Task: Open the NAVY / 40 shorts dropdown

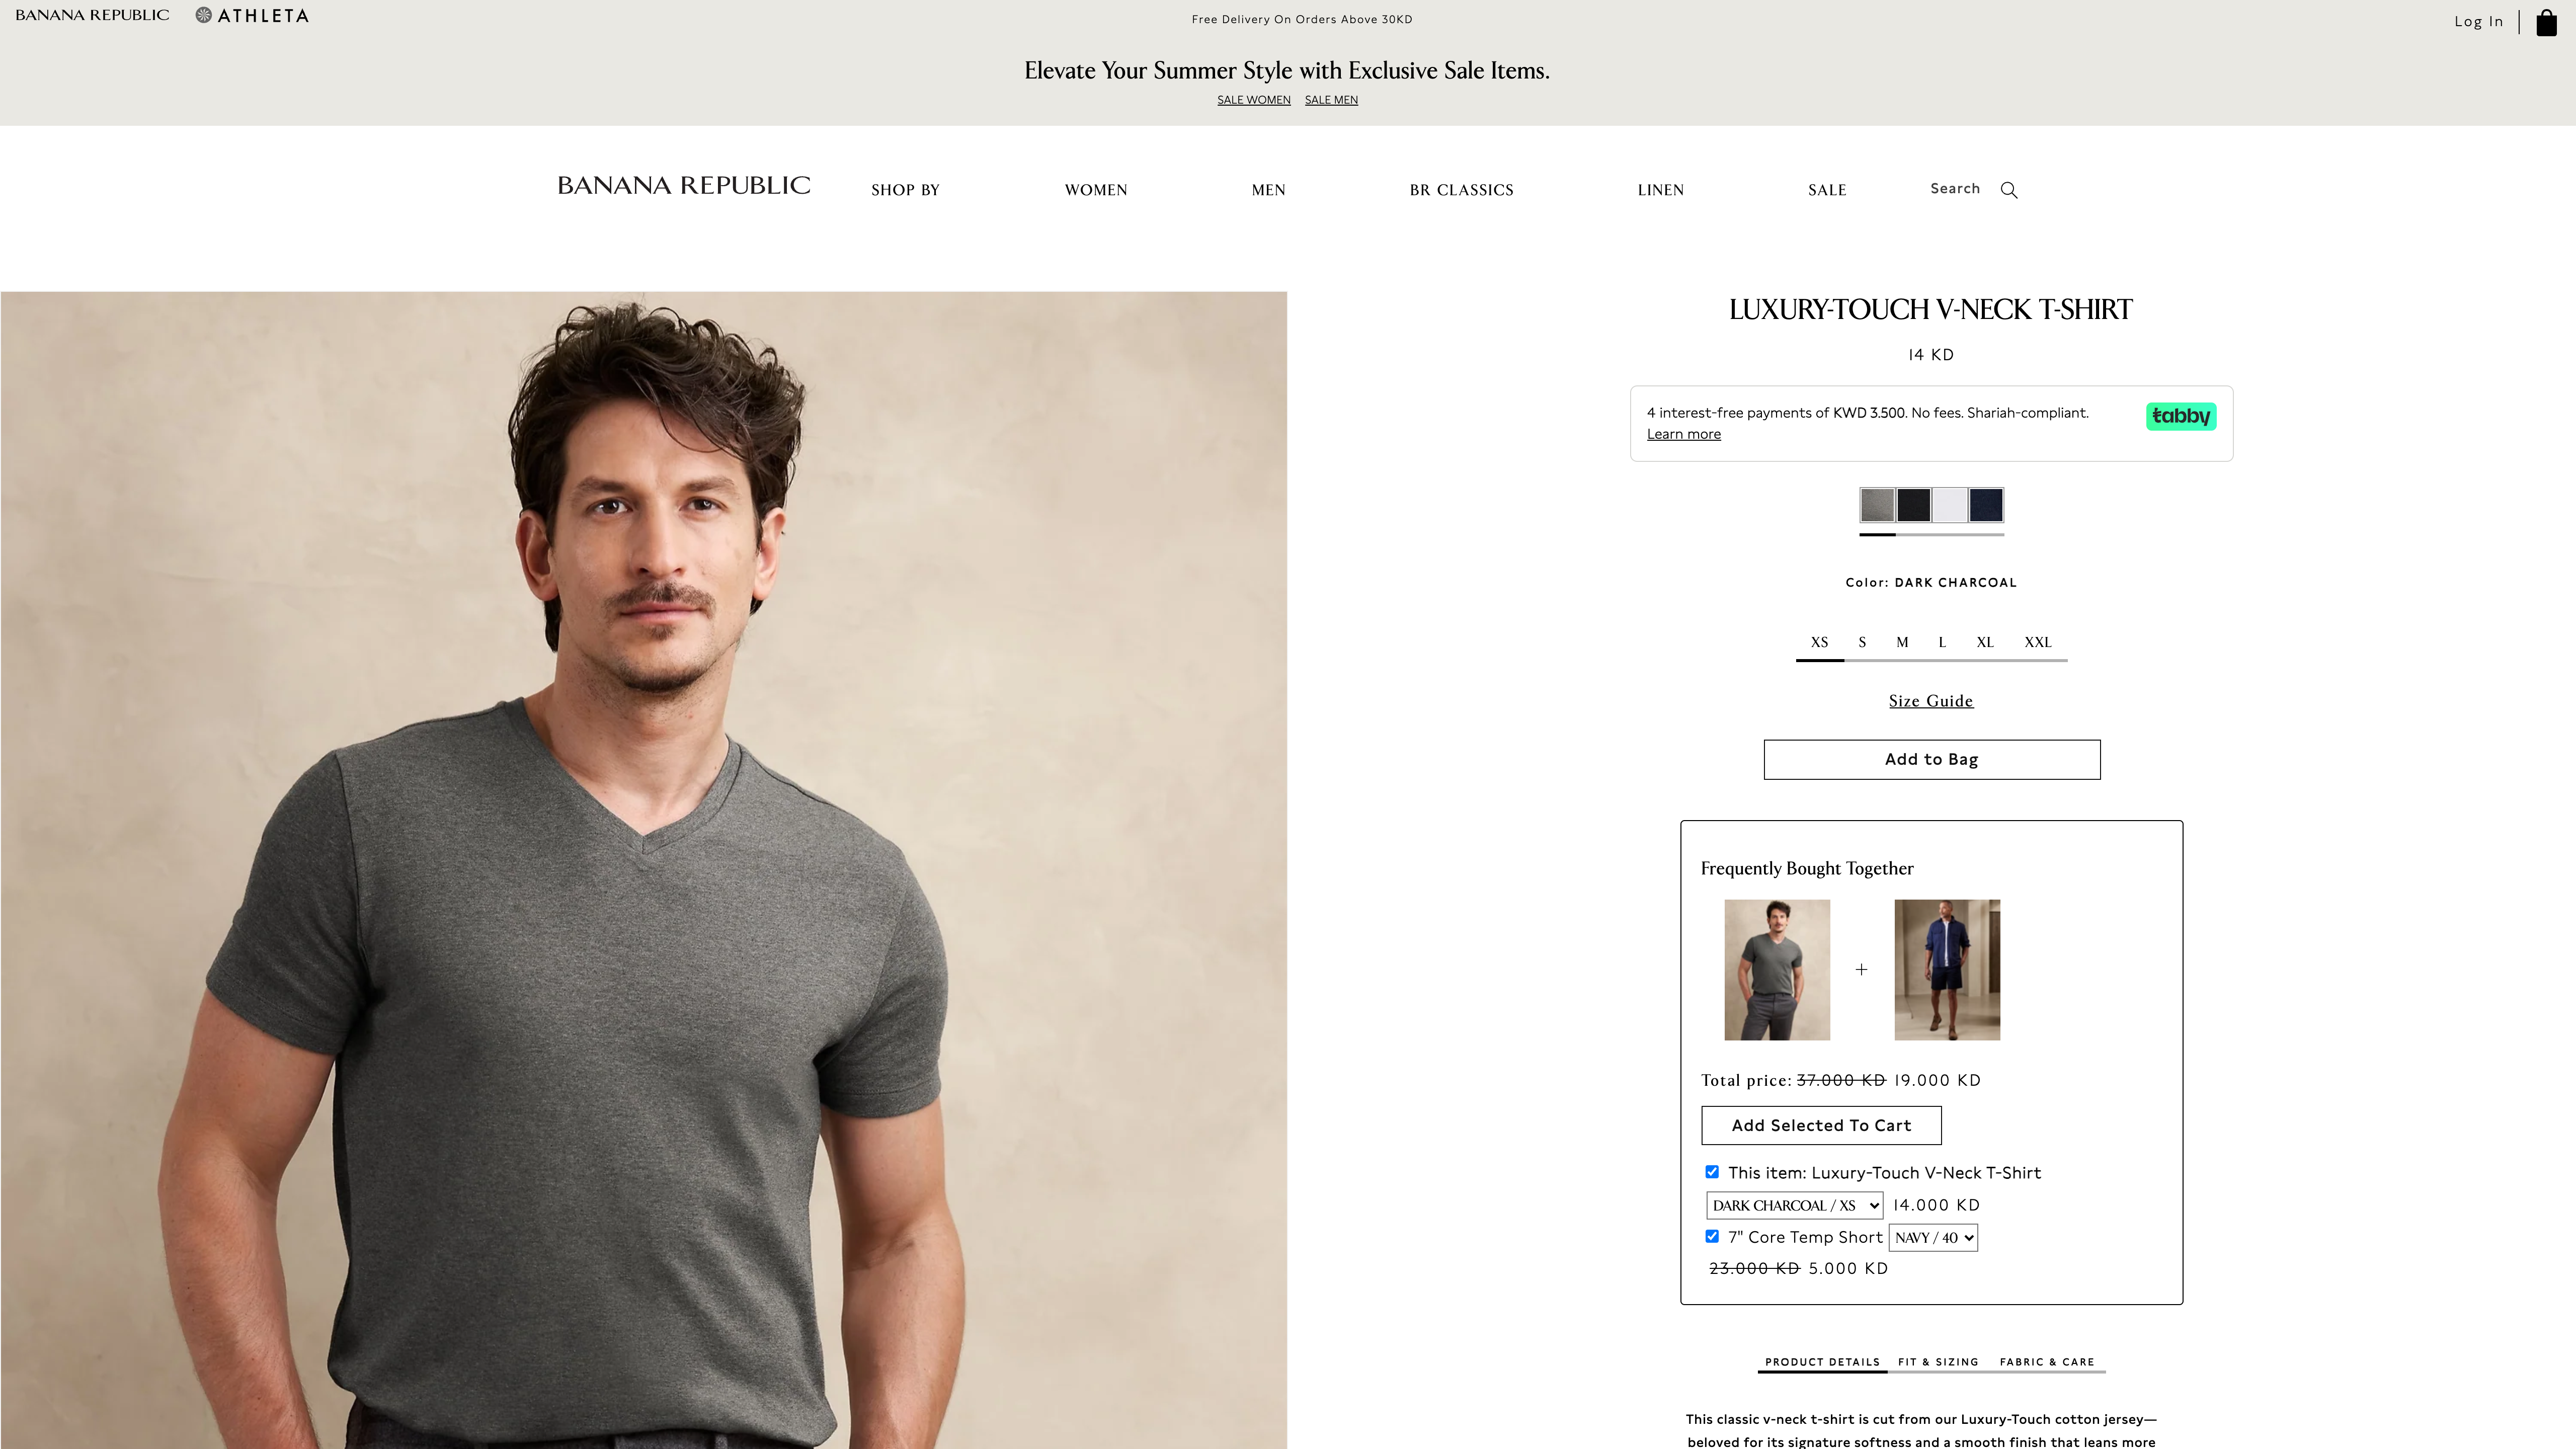Action: point(1932,1237)
